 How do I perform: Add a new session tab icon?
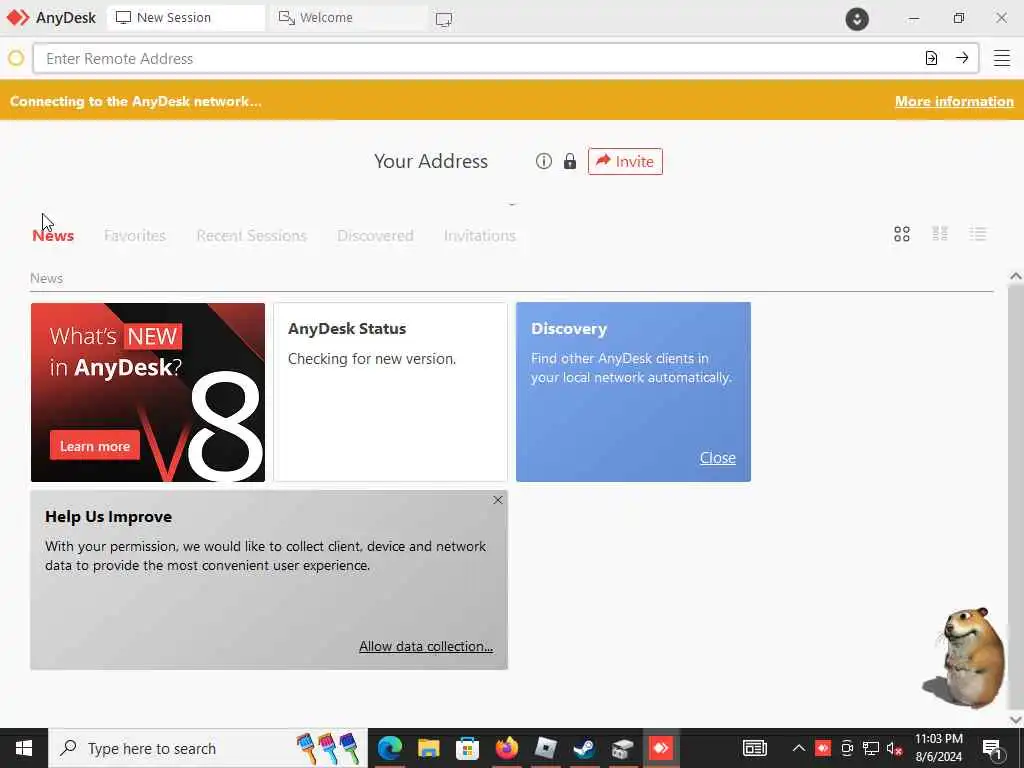(x=444, y=19)
